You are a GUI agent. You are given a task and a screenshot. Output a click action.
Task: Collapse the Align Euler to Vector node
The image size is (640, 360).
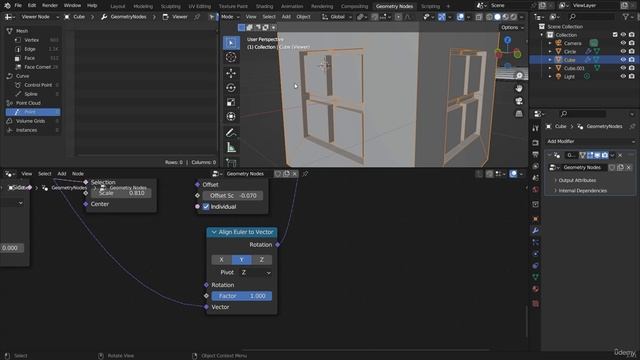[x=214, y=232]
